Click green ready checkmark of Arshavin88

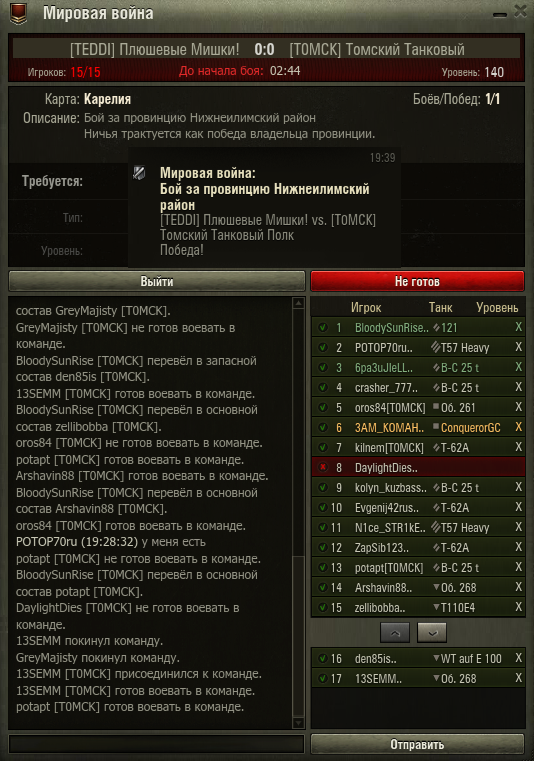(322, 587)
